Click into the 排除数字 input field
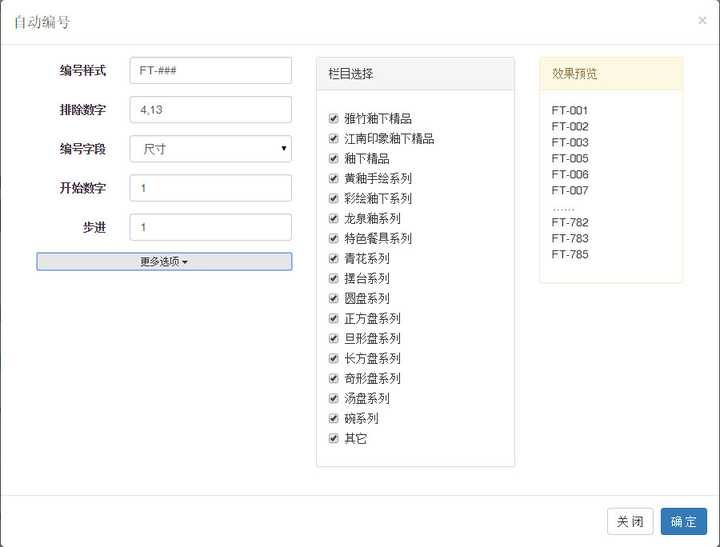Image resolution: width=720 pixels, height=547 pixels. 211,110
